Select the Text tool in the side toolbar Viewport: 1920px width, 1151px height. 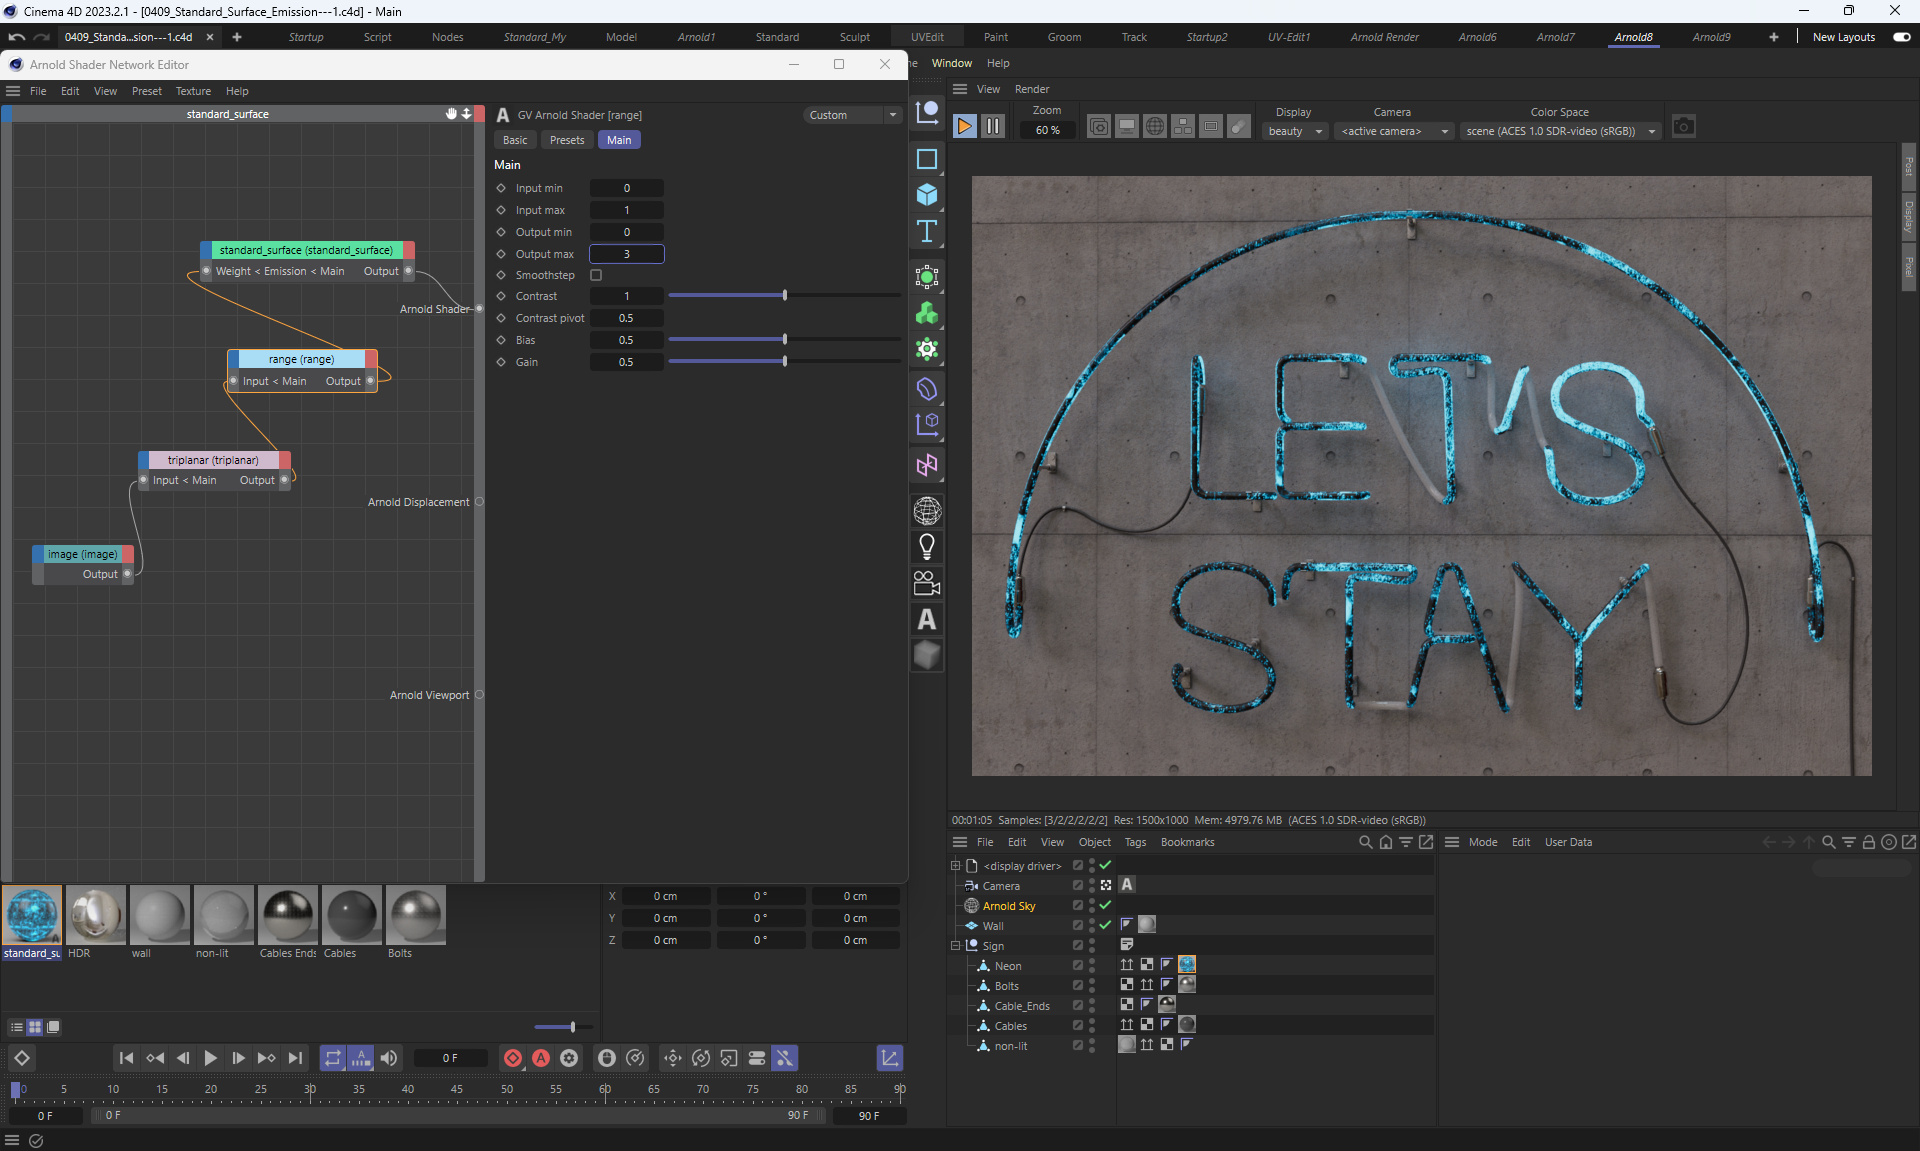(927, 232)
